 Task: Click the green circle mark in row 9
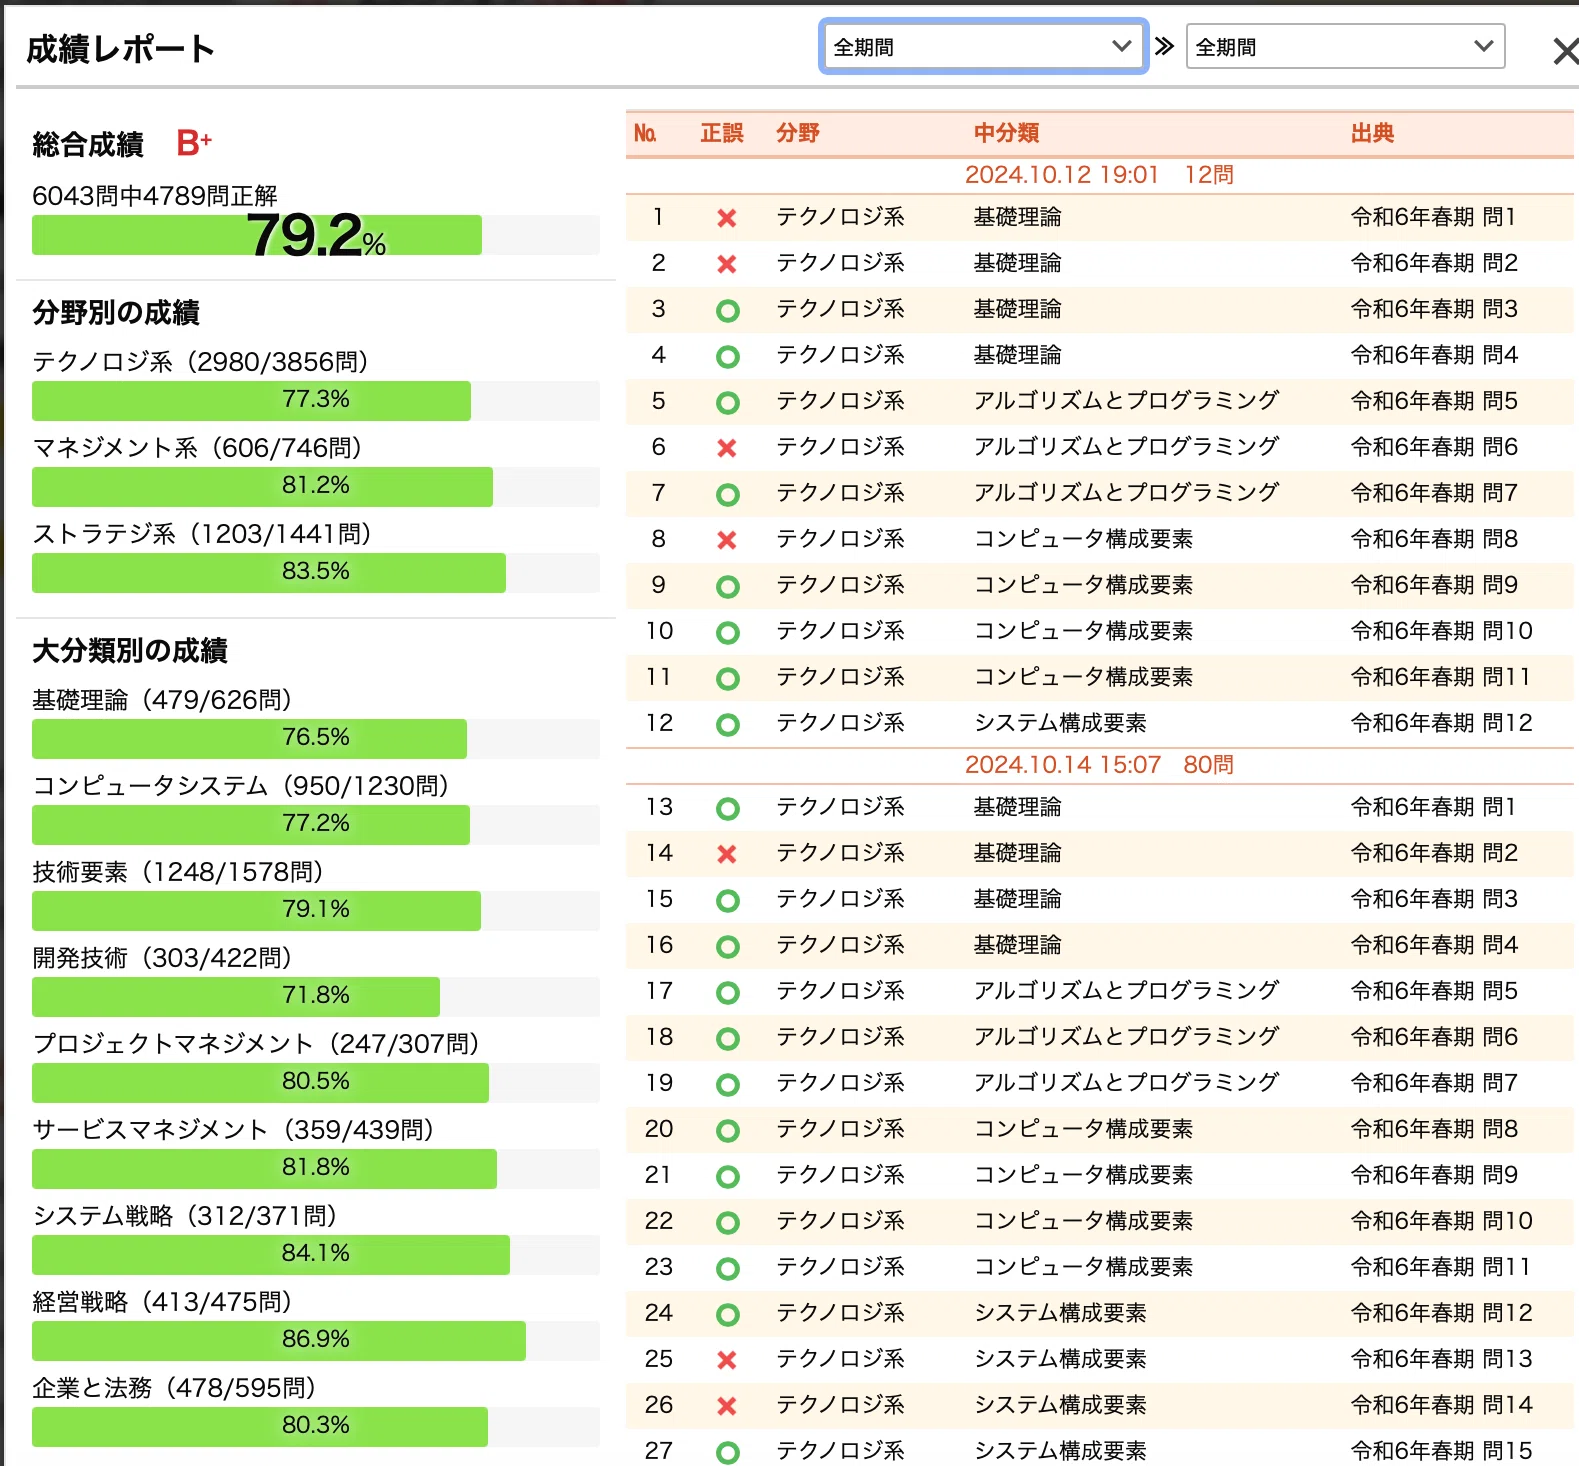(728, 586)
